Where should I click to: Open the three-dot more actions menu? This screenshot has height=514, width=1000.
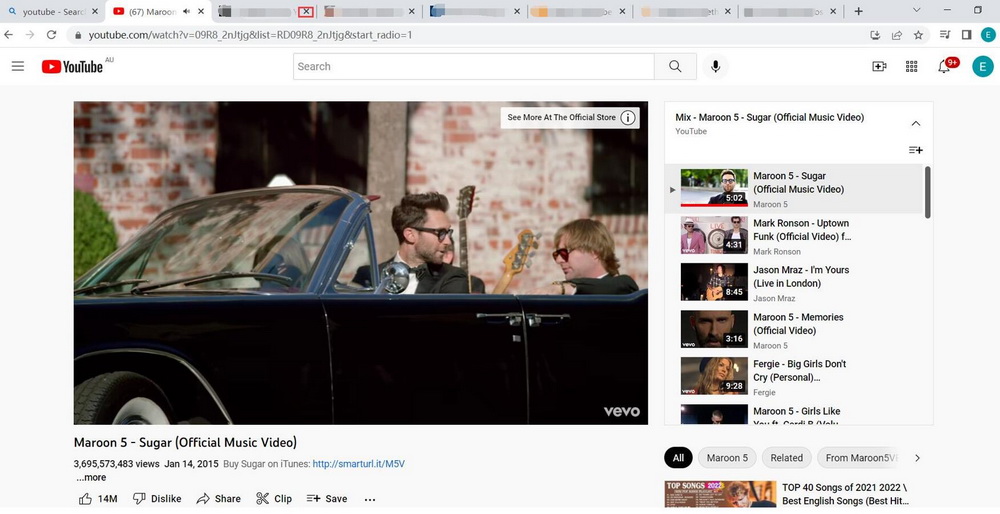click(370, 498)
